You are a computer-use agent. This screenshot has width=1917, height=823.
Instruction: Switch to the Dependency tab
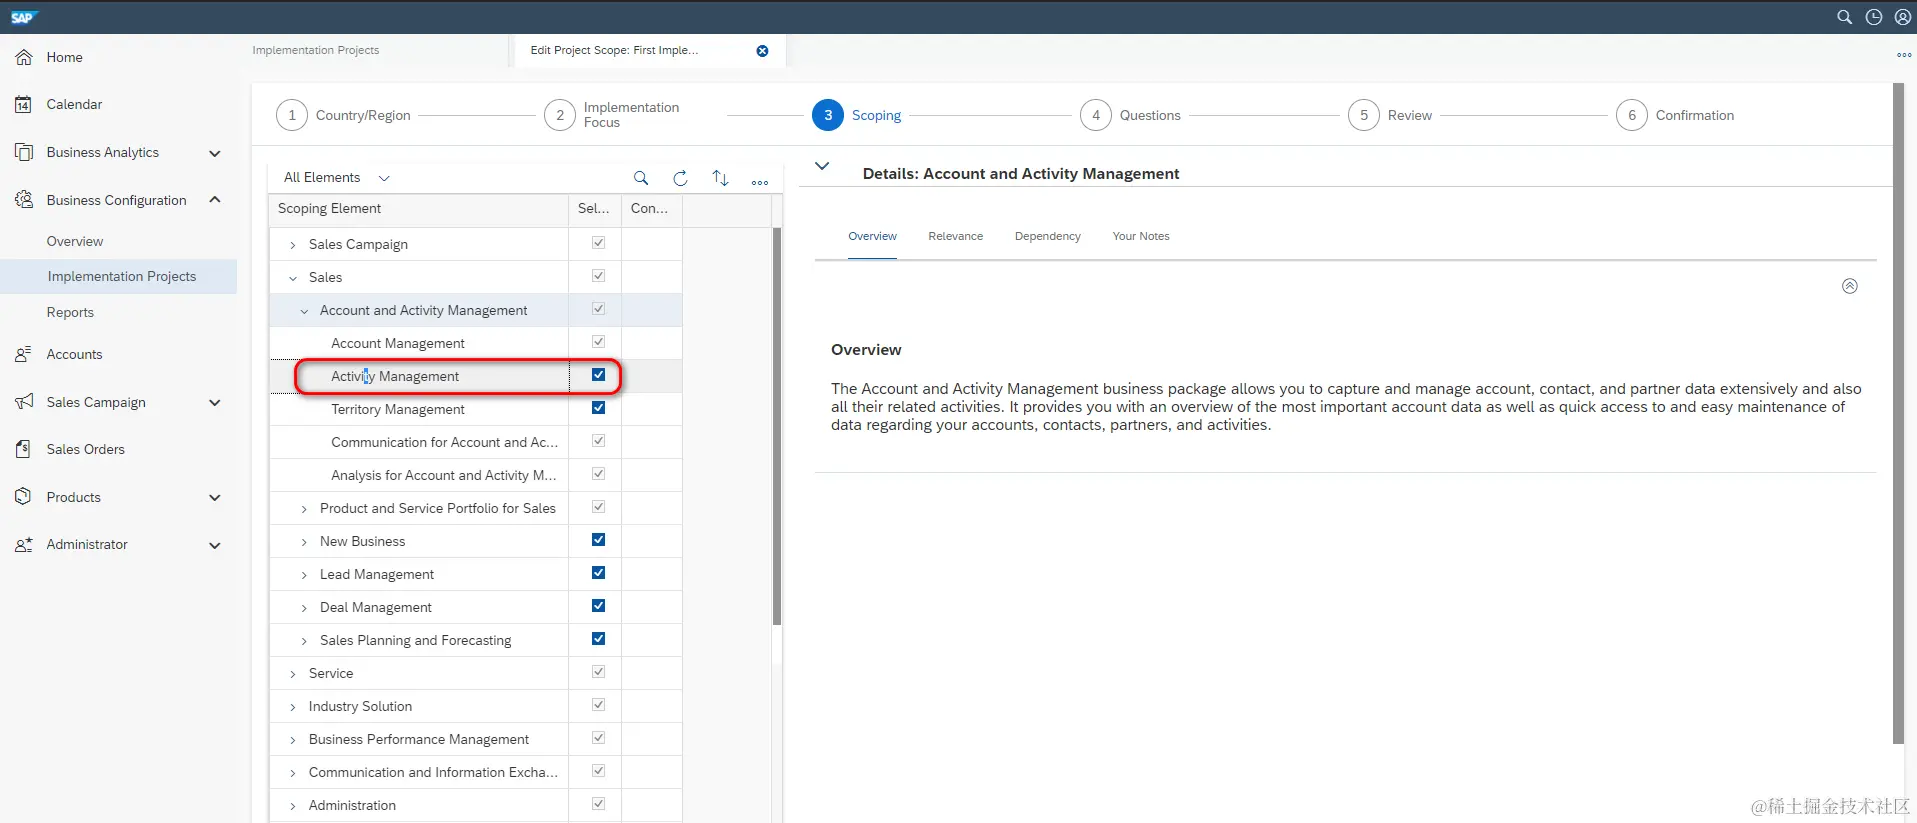click(x=1047, y=236)
